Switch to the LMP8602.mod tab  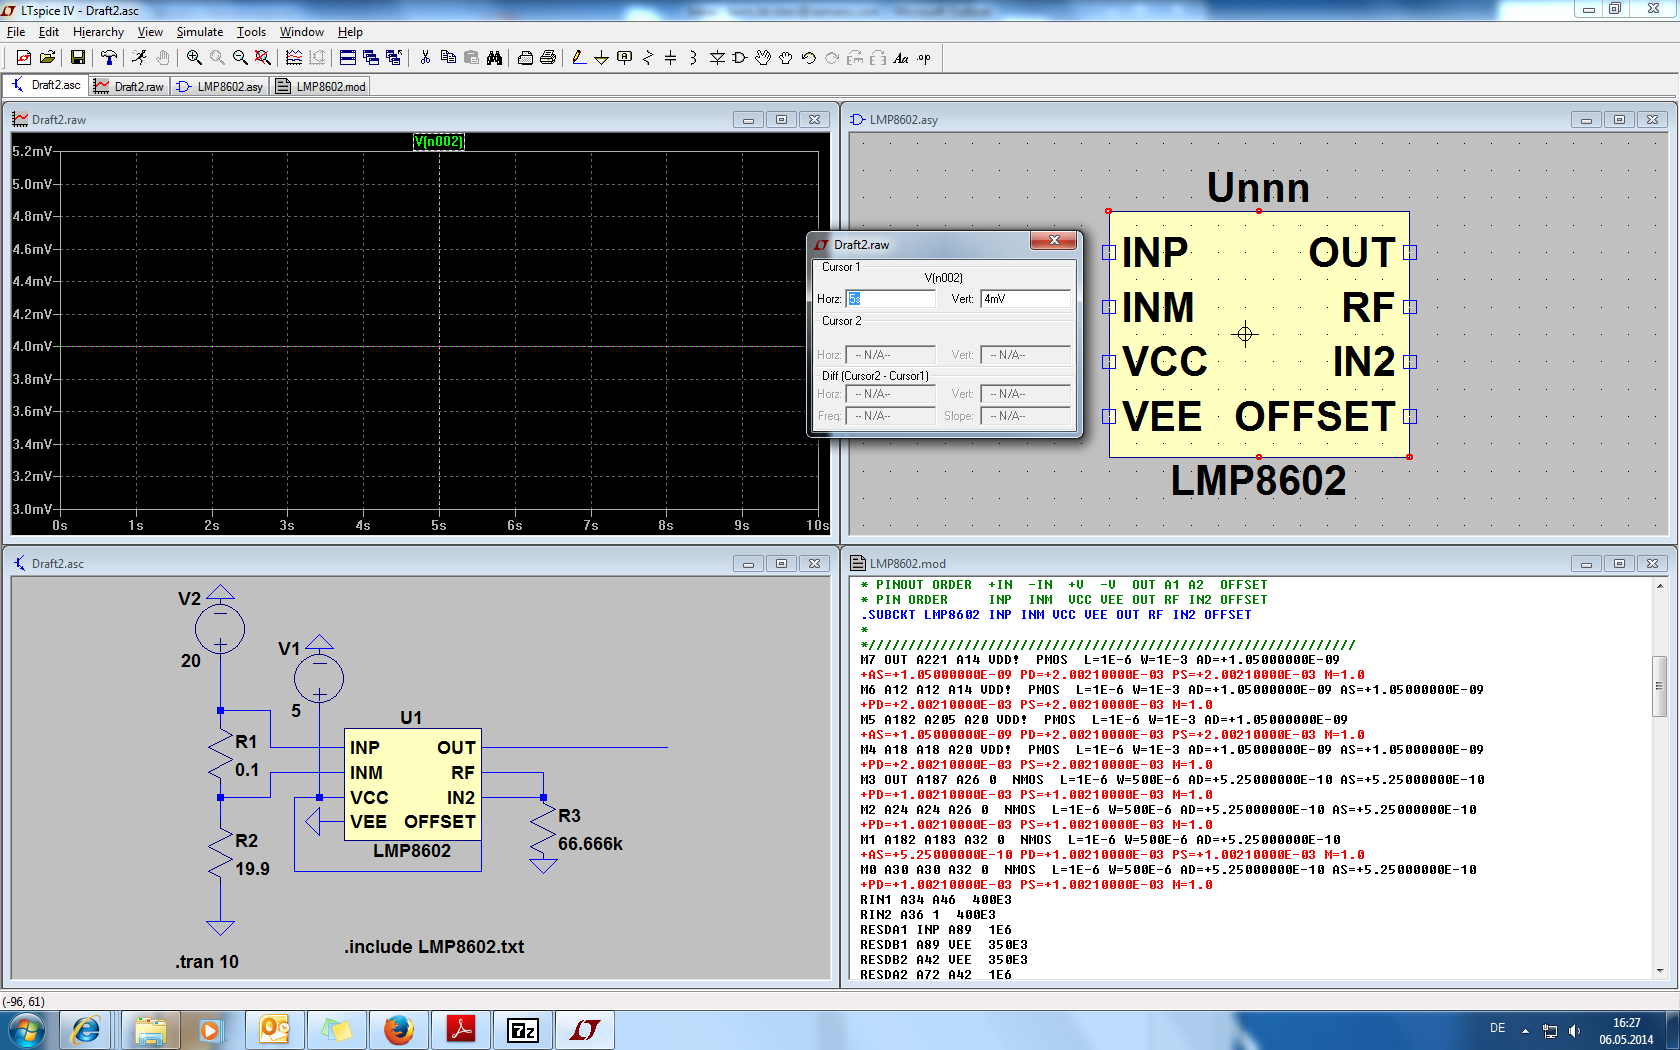(x=321, y=86)
